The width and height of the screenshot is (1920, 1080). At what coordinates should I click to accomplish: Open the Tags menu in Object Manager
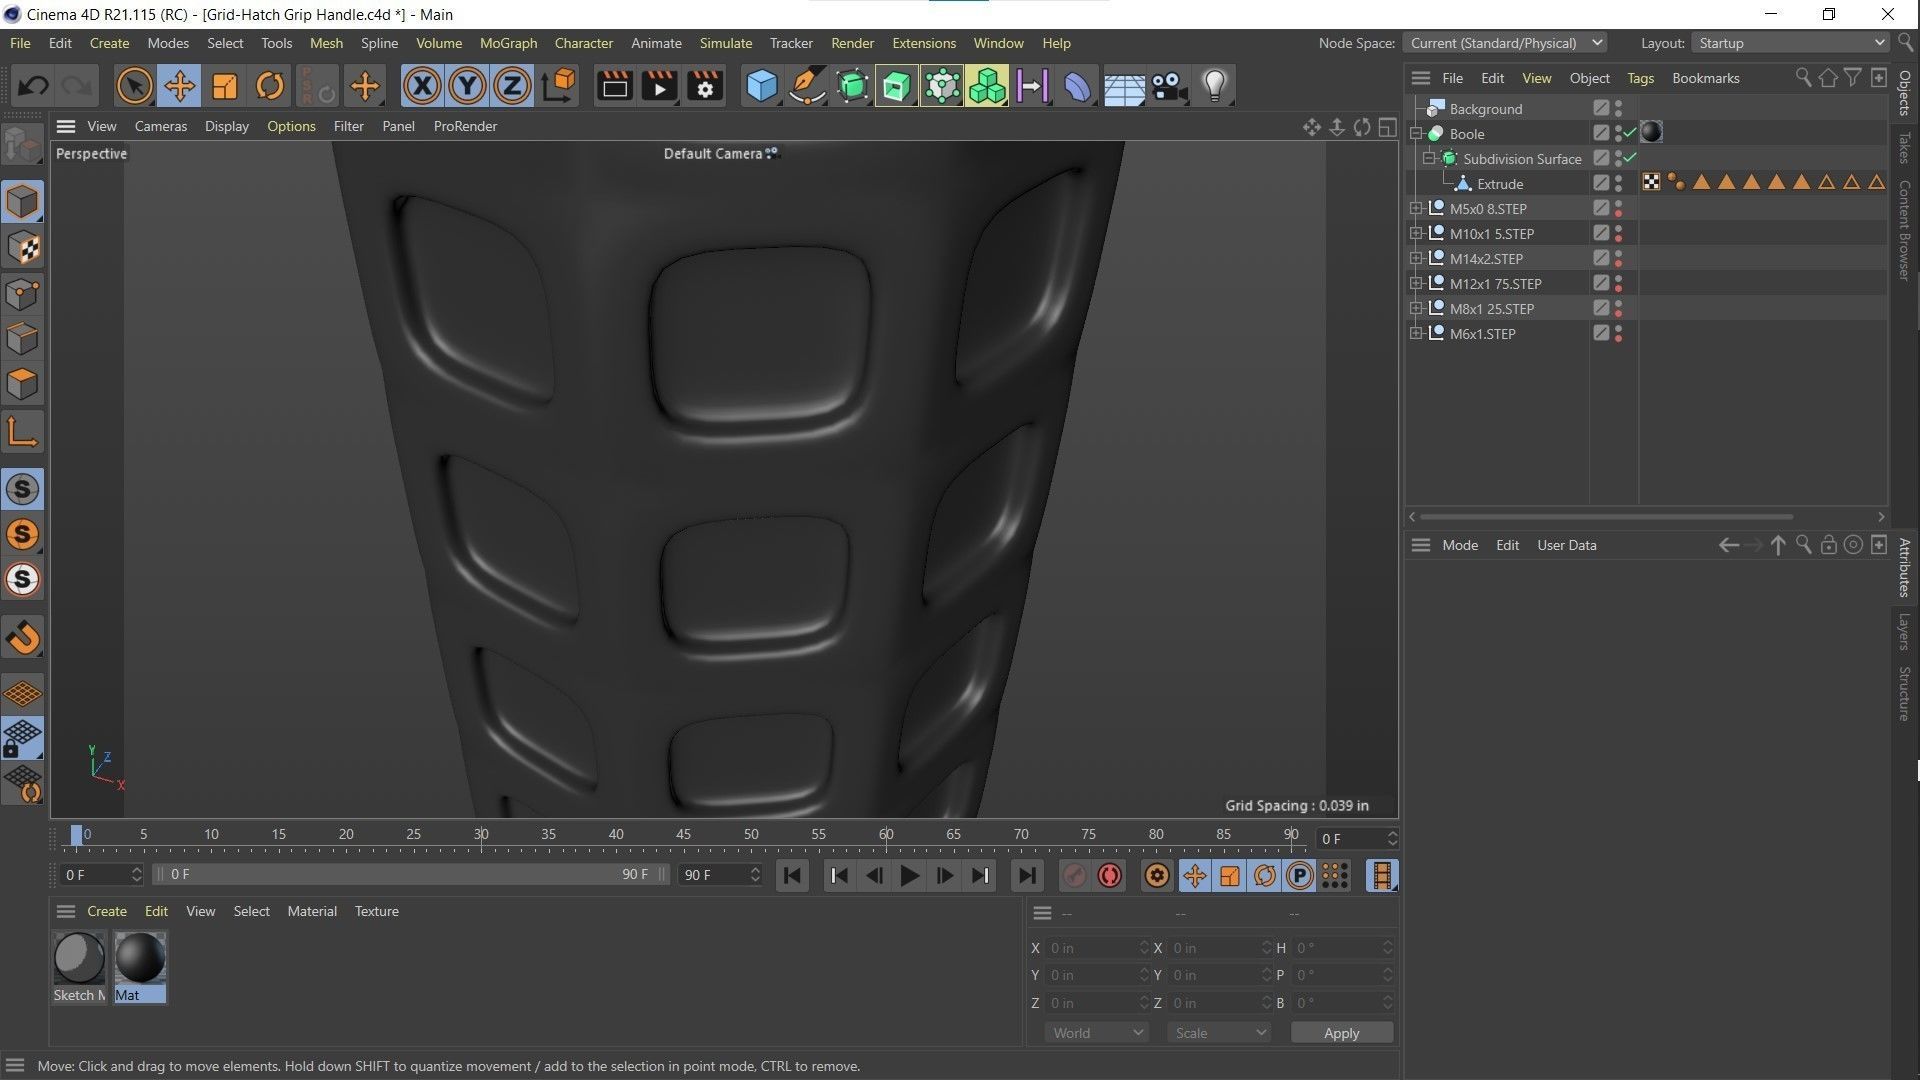1640,78
